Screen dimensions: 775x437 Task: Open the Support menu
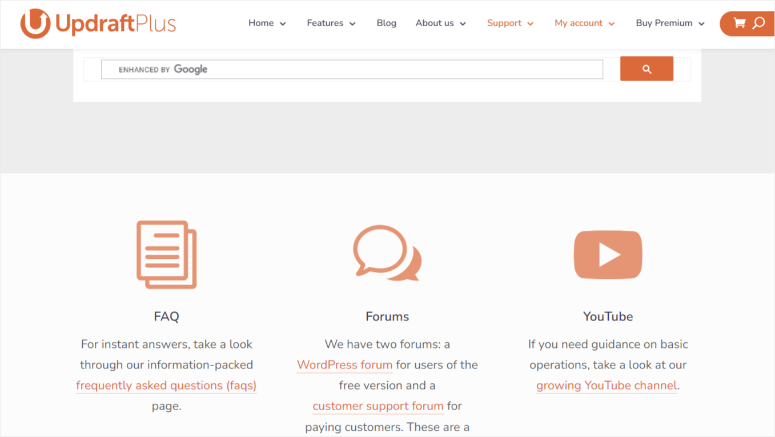(504, 23)
